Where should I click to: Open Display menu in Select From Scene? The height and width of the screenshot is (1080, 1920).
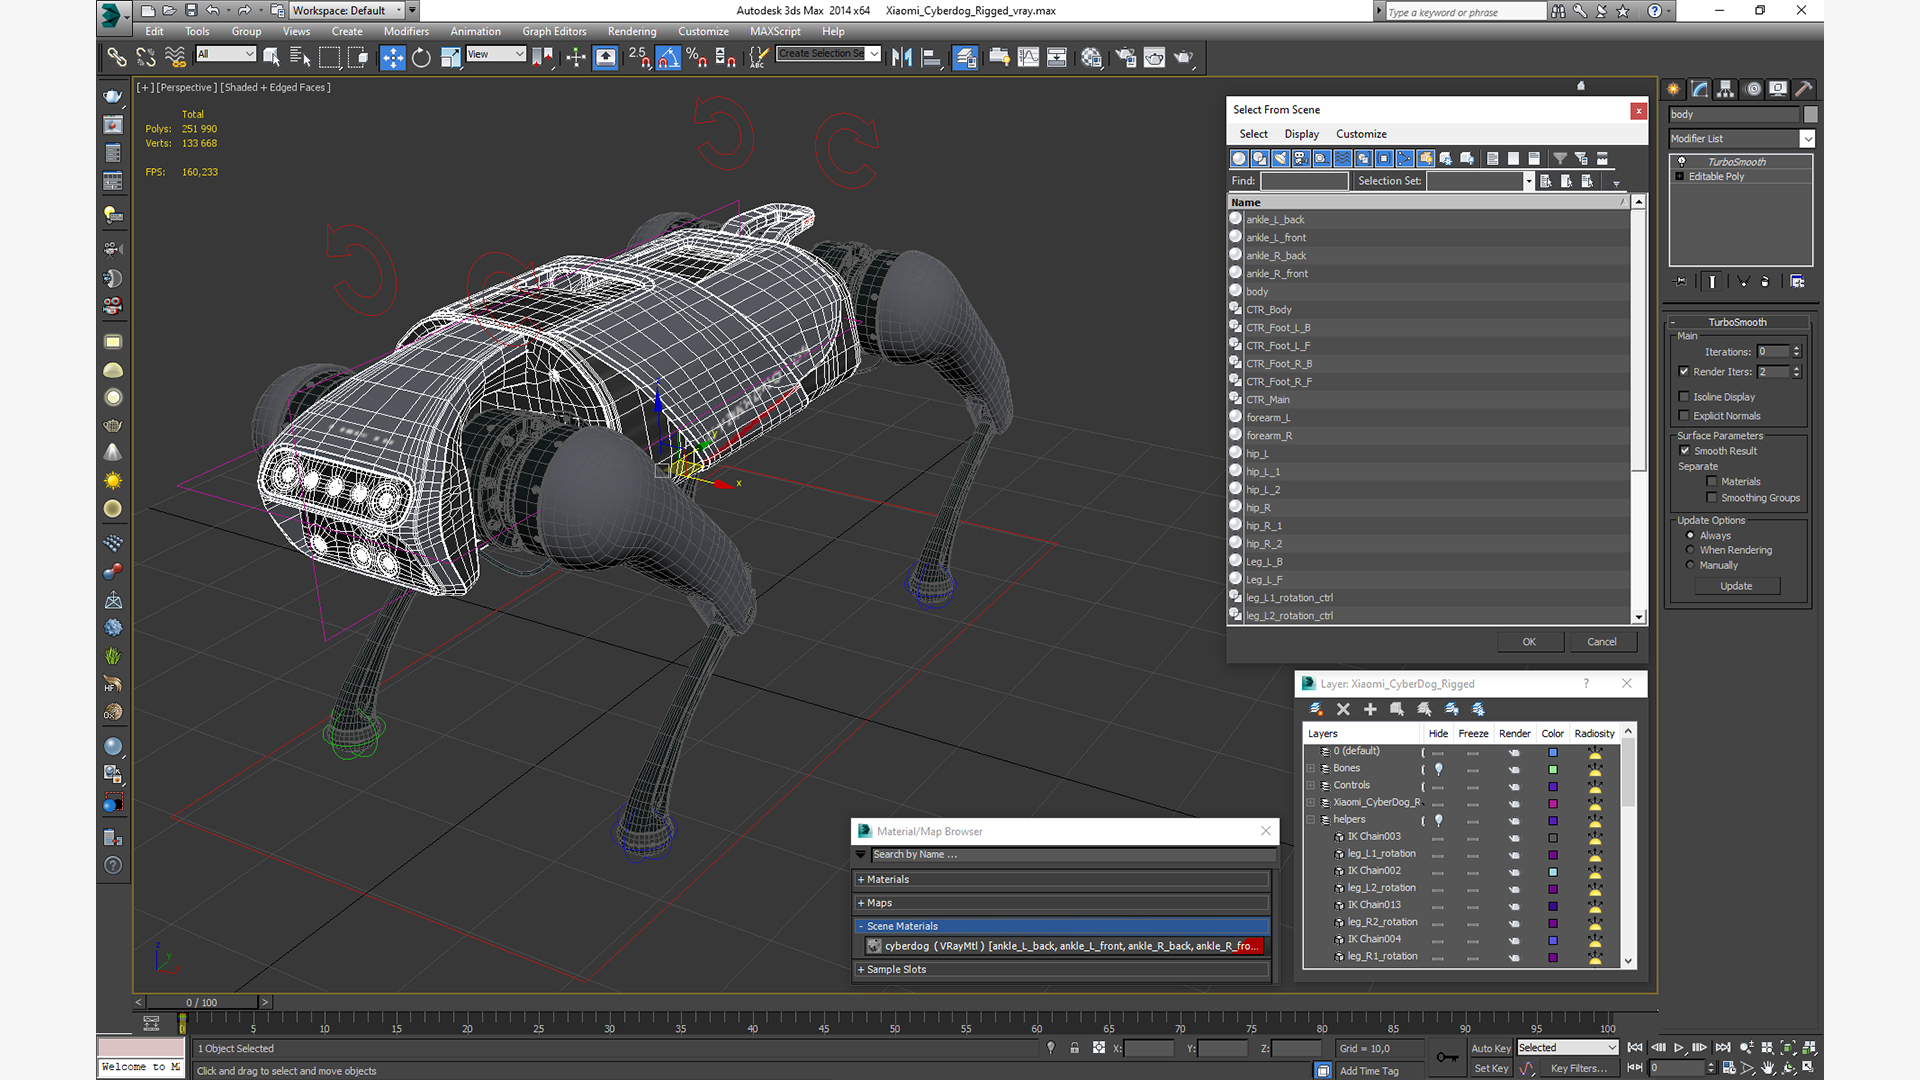point(1301,134)
